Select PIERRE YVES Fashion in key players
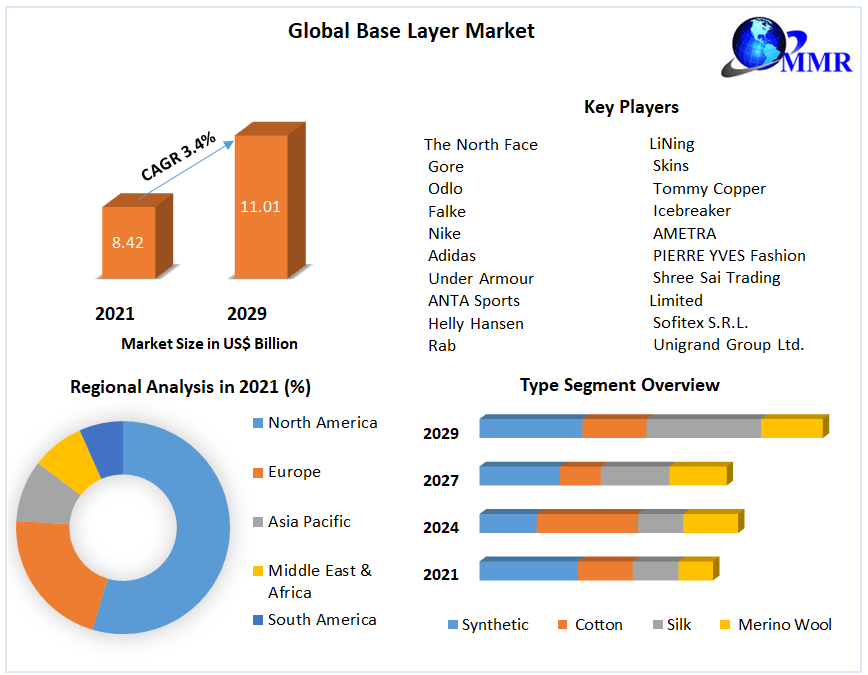Viewport: 868px width, 675px height. click(729, 256)
